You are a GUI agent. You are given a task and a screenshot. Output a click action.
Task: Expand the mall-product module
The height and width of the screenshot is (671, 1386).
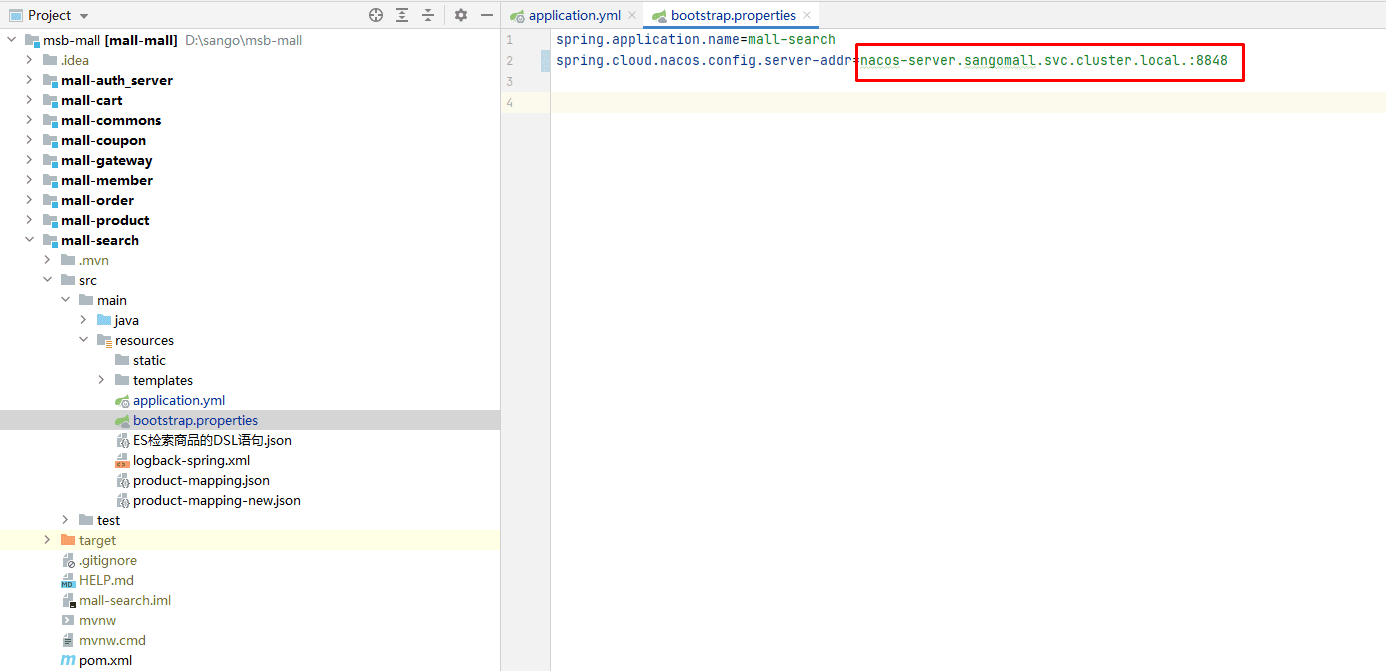(30, 220)
